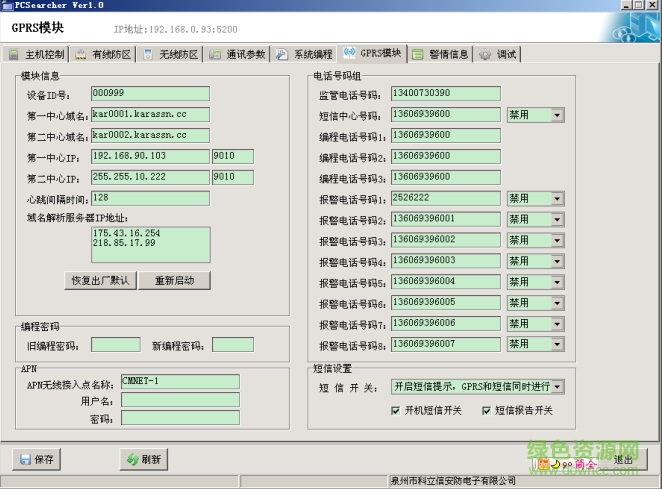662x489 pixels.
Task: Click the floppy disk save icon
Action: [24, 460]
